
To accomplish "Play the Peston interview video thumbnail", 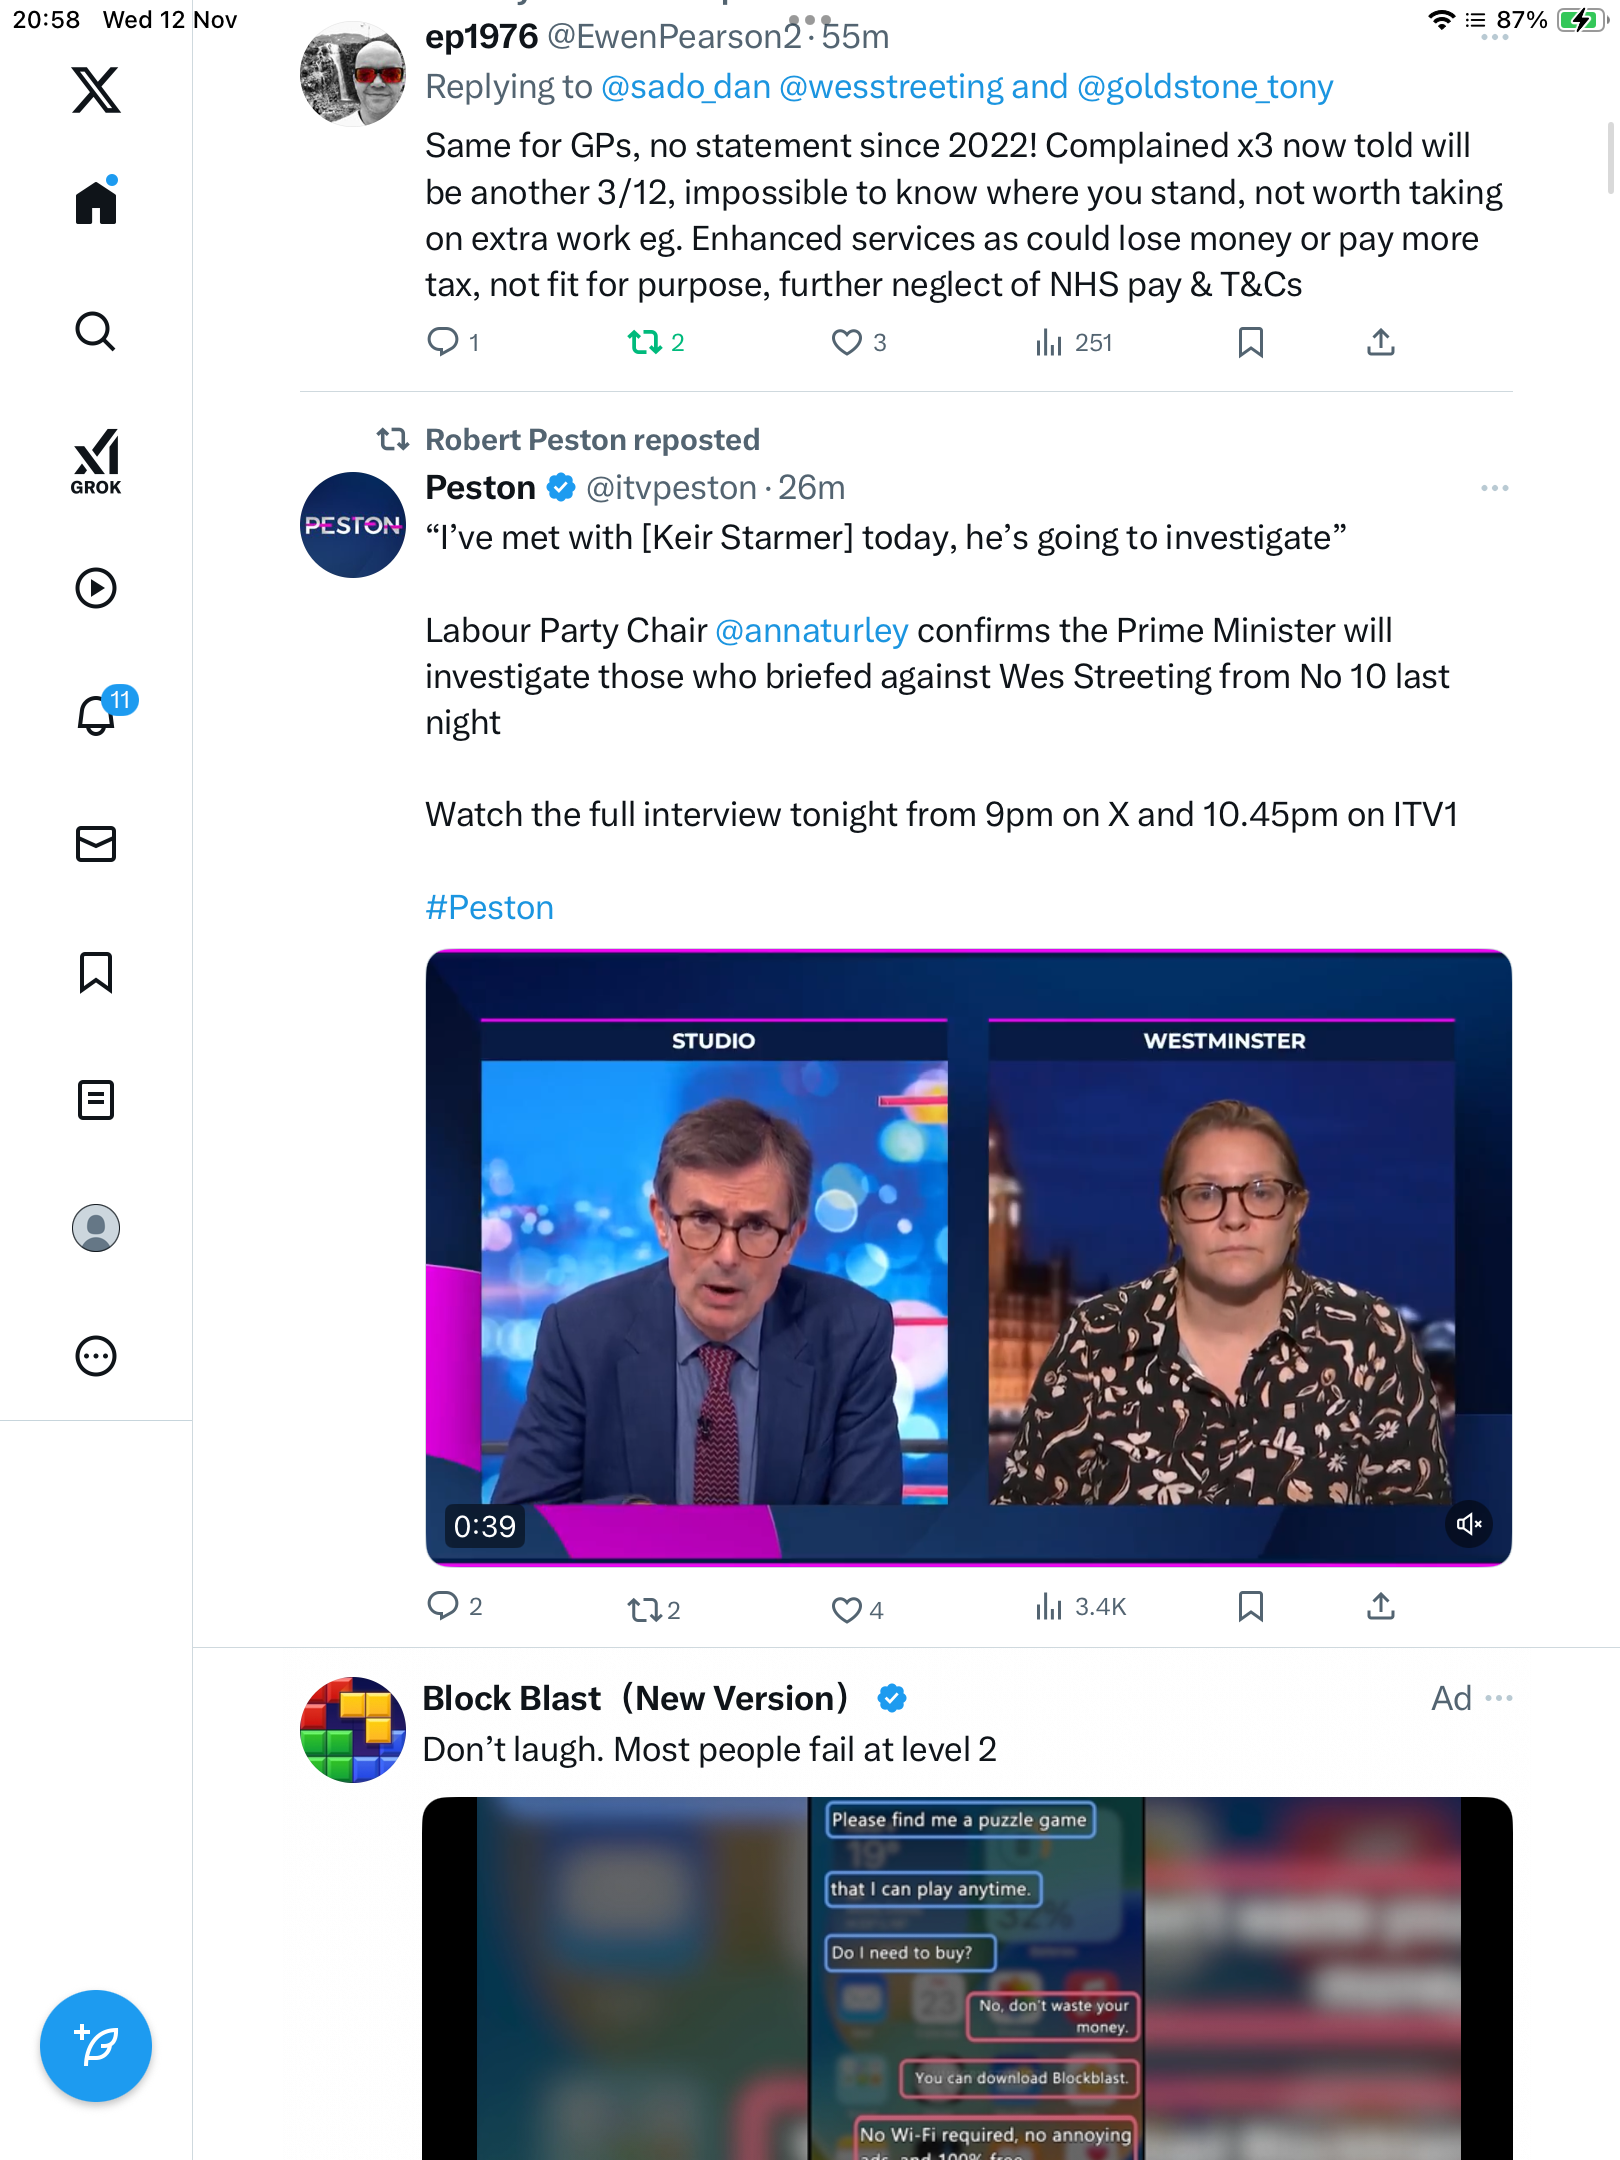I will (x=968, y=1258).
